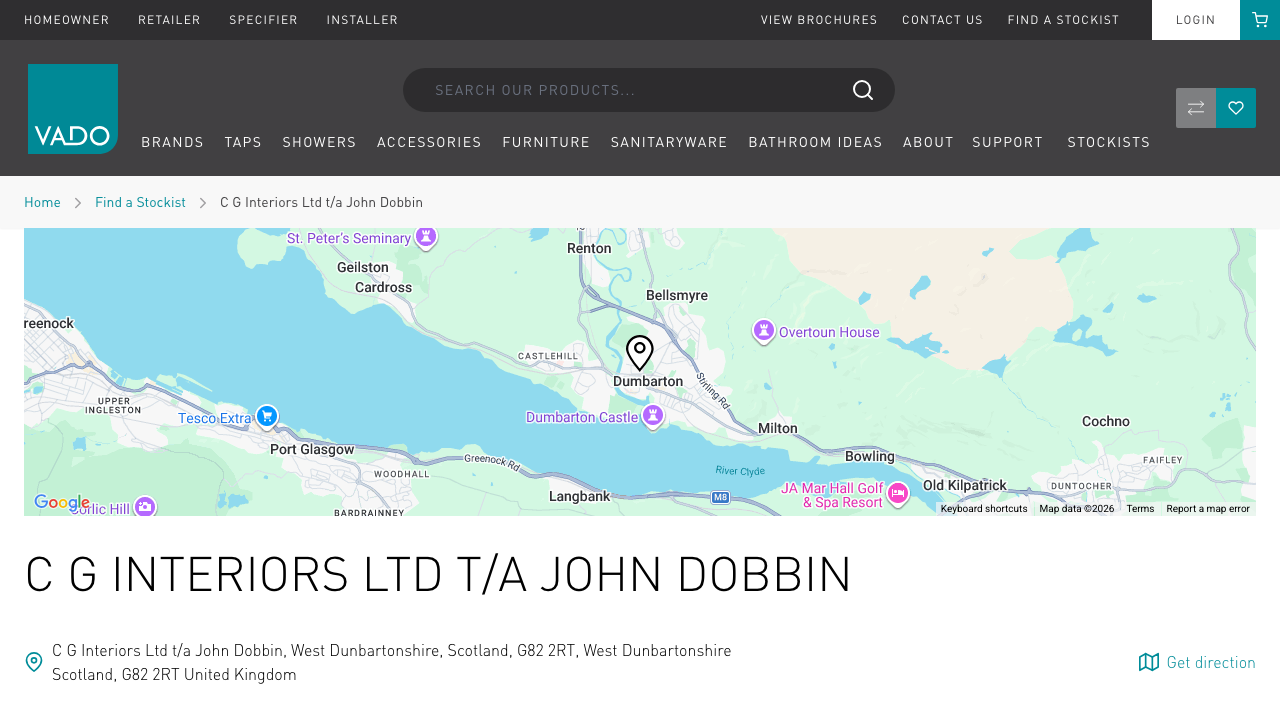
Task: Go to Find a Stockist breadcrumb
Action: click(140, 202)
